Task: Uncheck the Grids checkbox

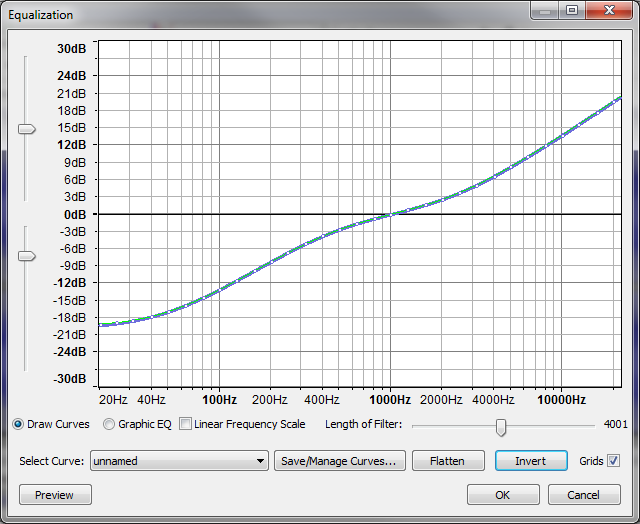Action: (x=613, y=461)
